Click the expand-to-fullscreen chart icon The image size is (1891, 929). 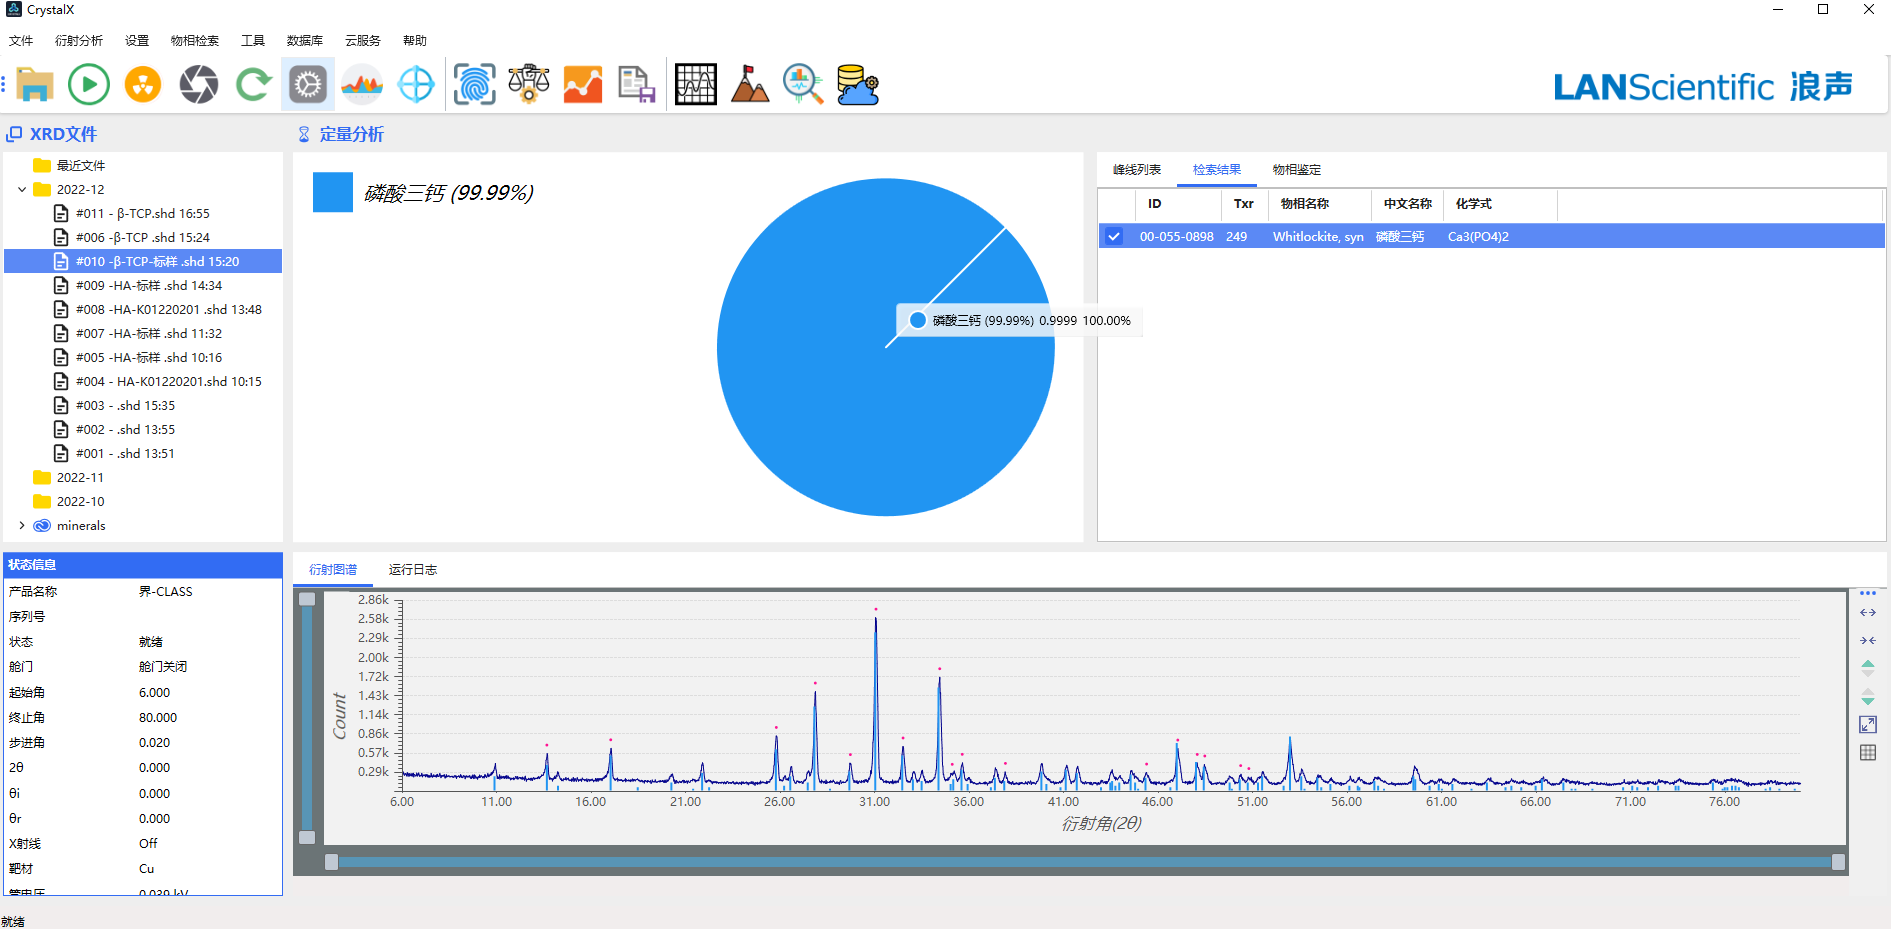(1867, 724)
